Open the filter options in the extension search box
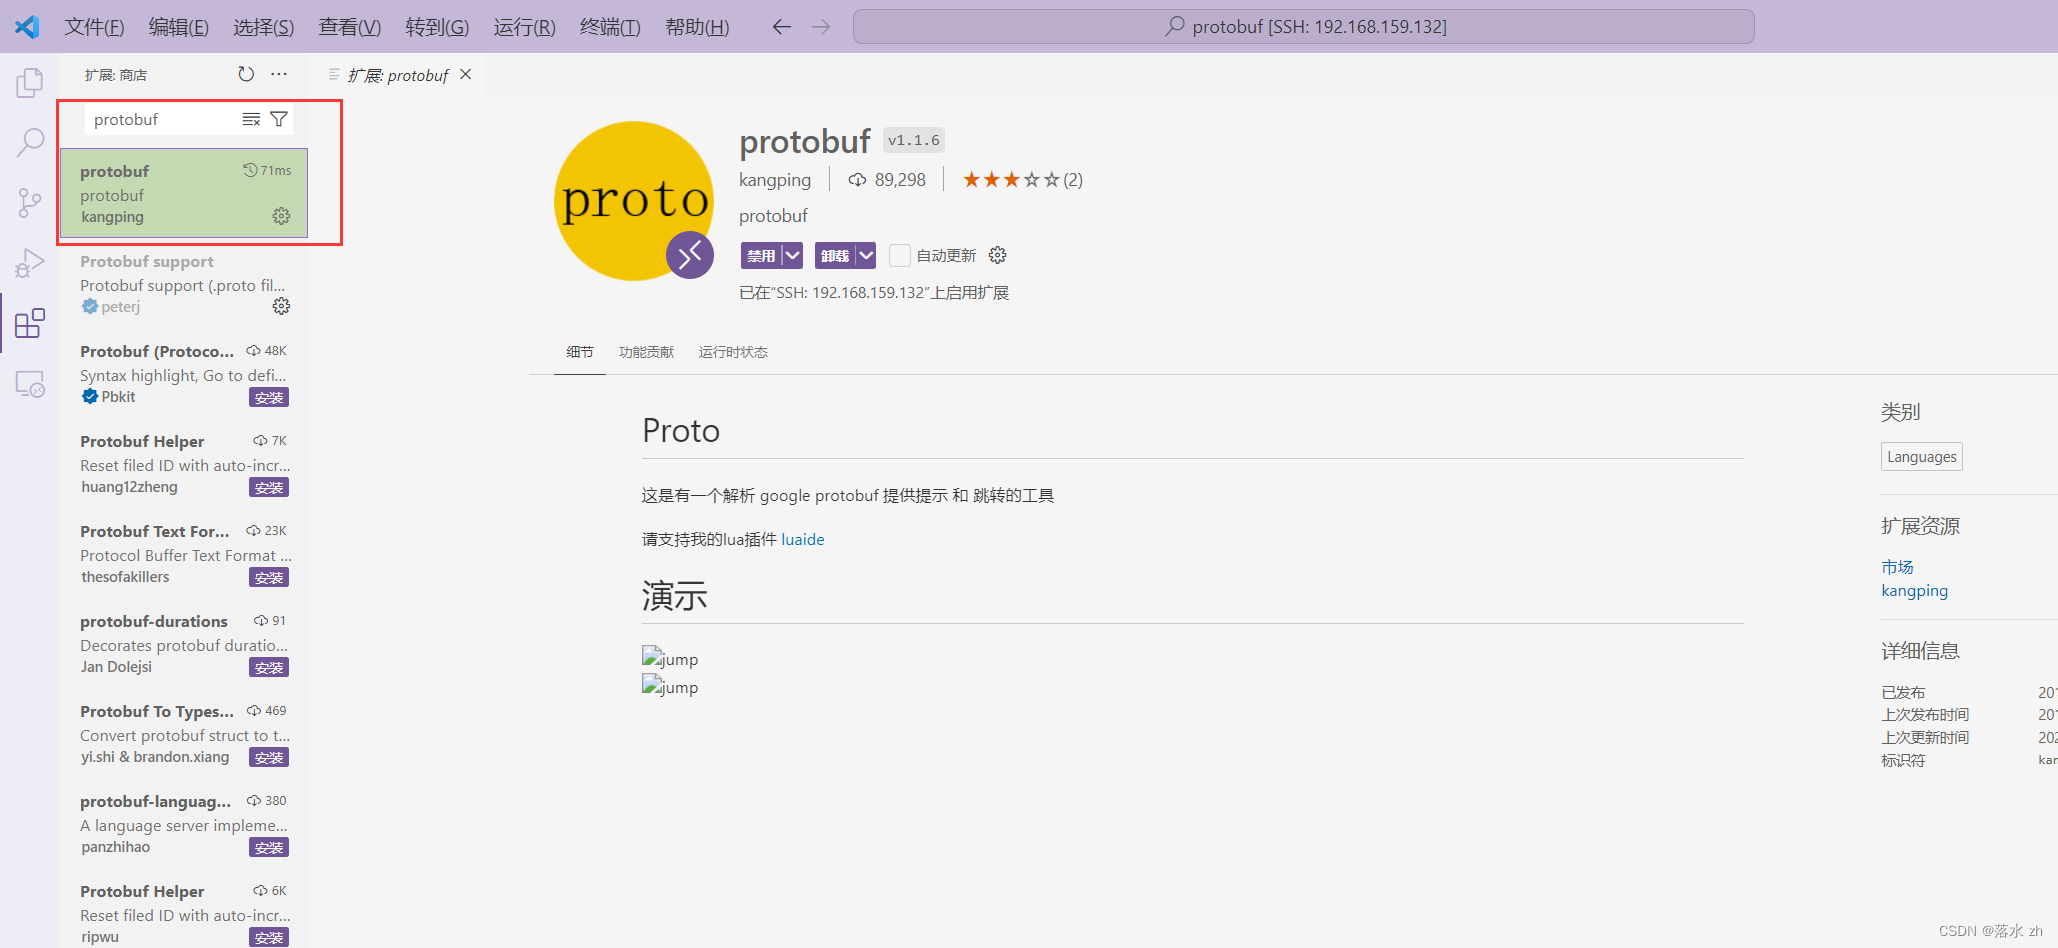 280,118
